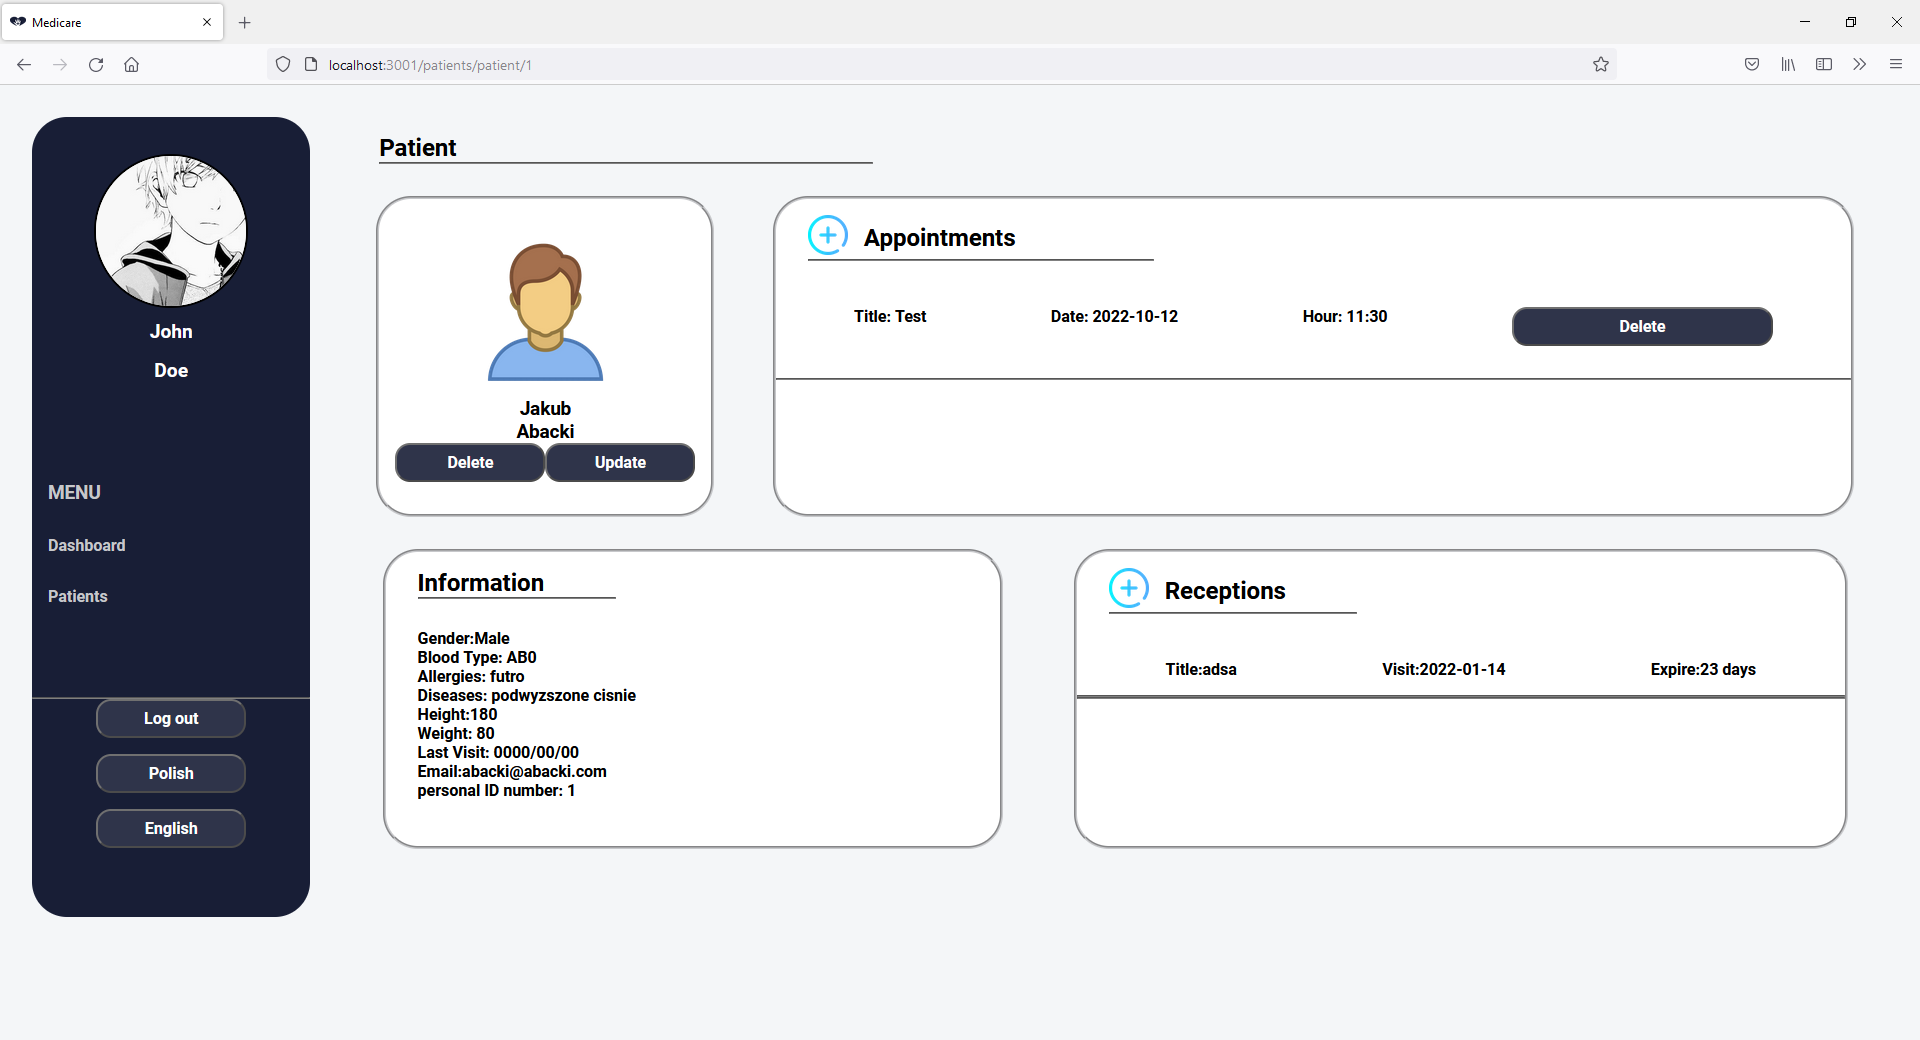The height and width of the screenshot is (1040, 1920).
Task: Update patient Jakub Abacki
Action: pos(619,462)
